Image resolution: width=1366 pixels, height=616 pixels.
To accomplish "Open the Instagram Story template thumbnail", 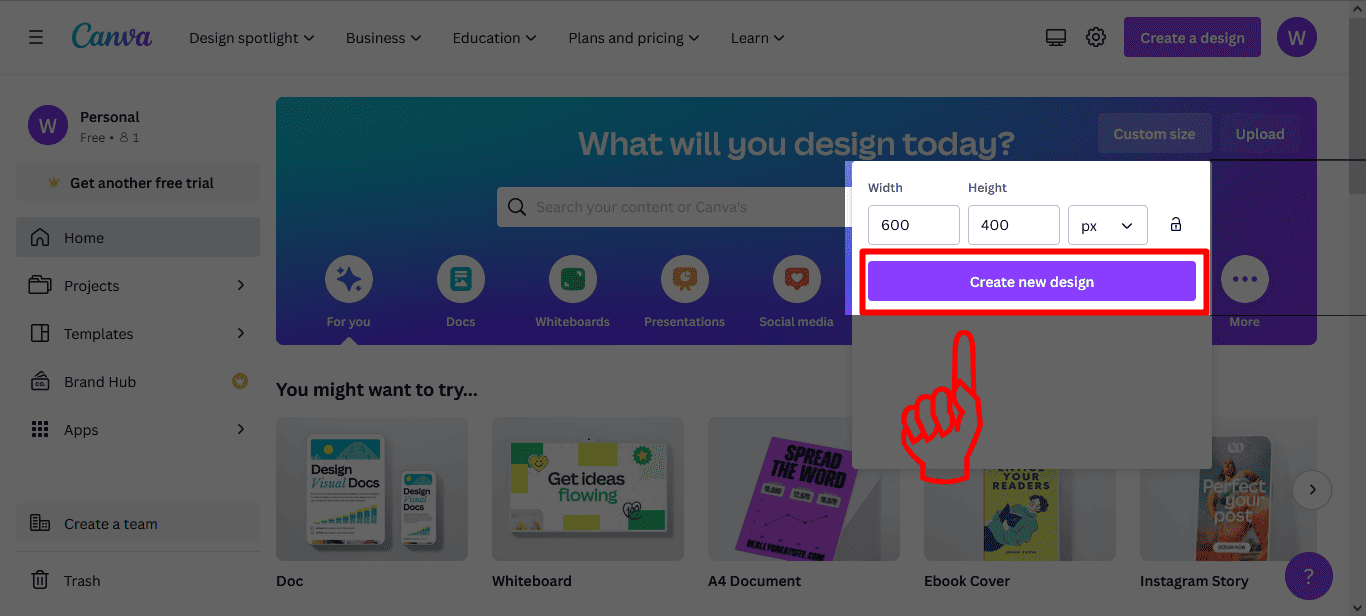I will coord(1228,489).
